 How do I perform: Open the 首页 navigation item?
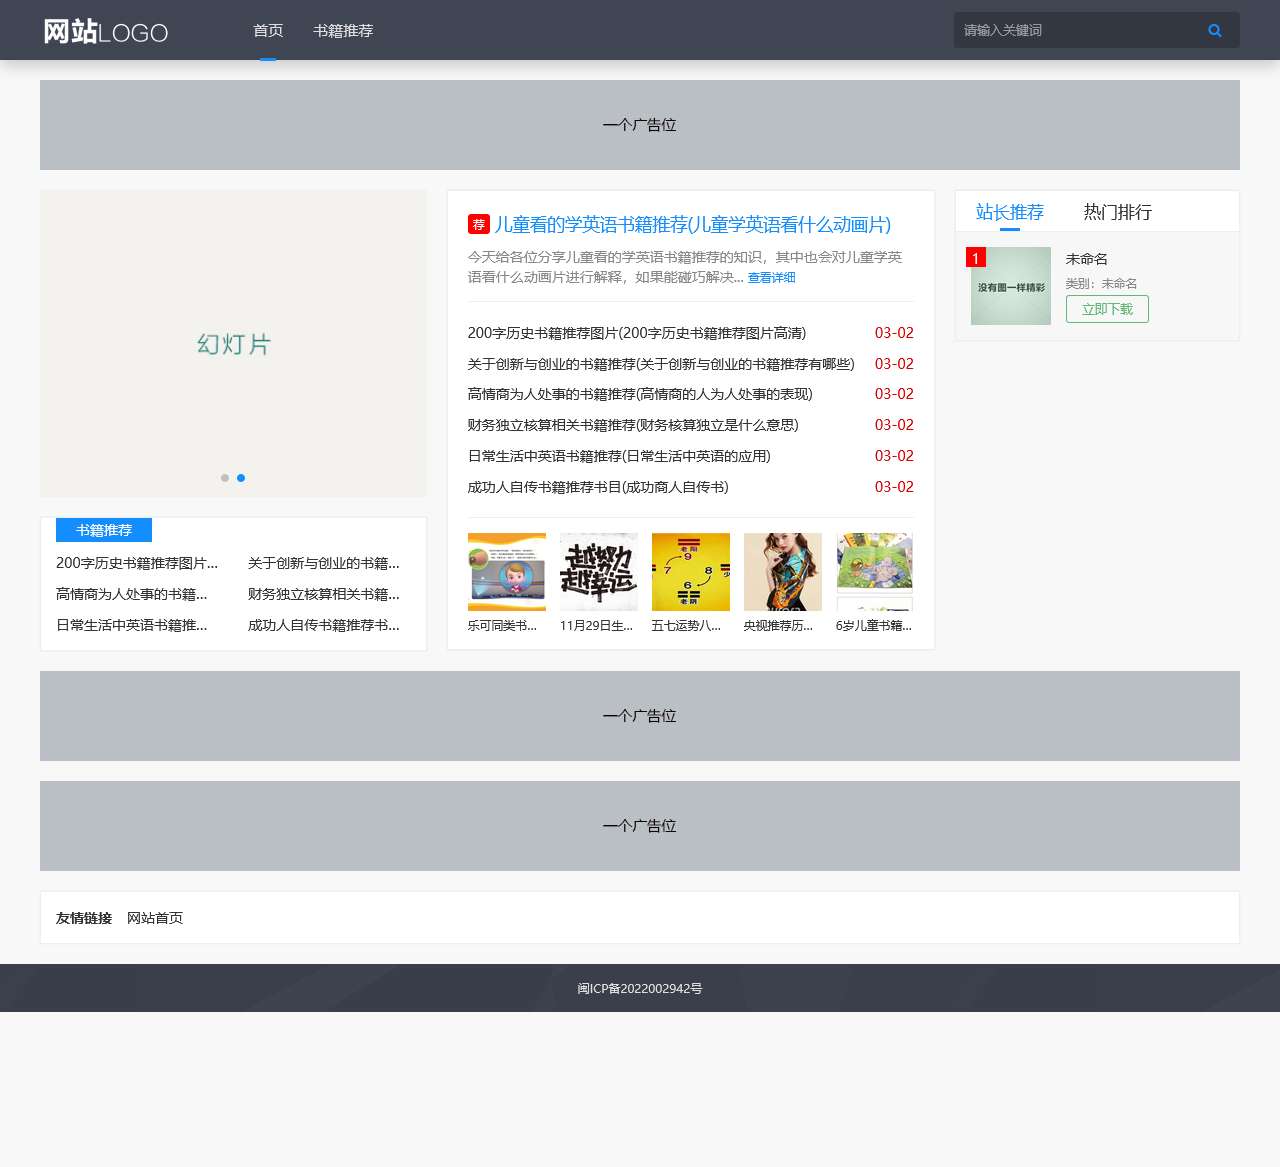click(267, 30)
